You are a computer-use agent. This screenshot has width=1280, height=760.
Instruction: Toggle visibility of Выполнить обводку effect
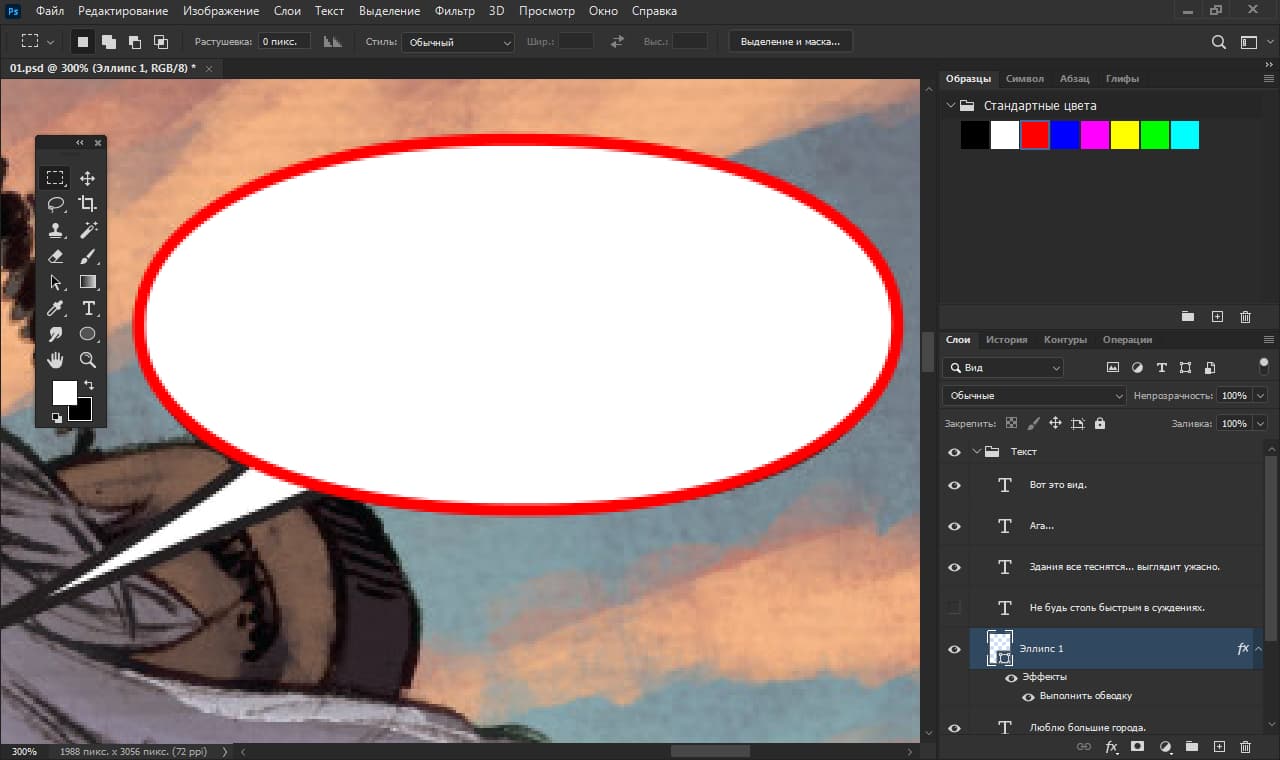click(x=1027, y=696)
